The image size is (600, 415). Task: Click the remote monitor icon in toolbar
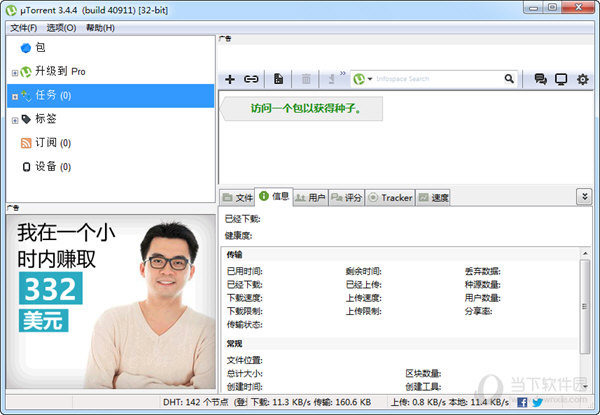[x=561, y=79]
